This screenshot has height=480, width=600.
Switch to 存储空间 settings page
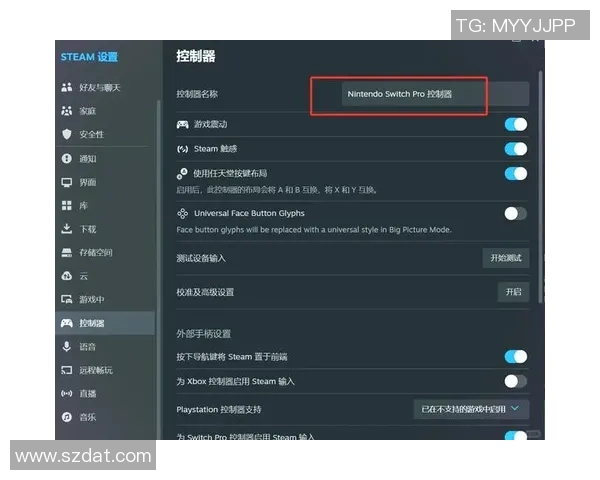[106, 253]
